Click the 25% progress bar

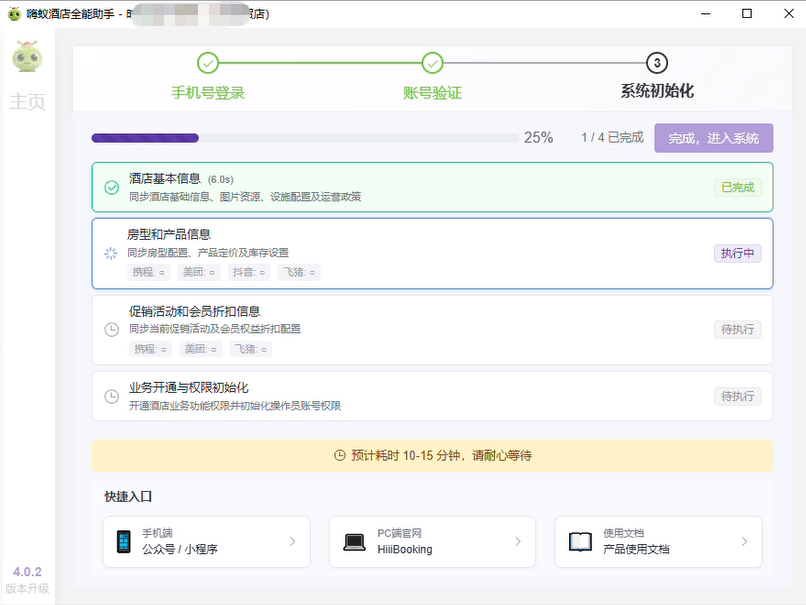300,137
